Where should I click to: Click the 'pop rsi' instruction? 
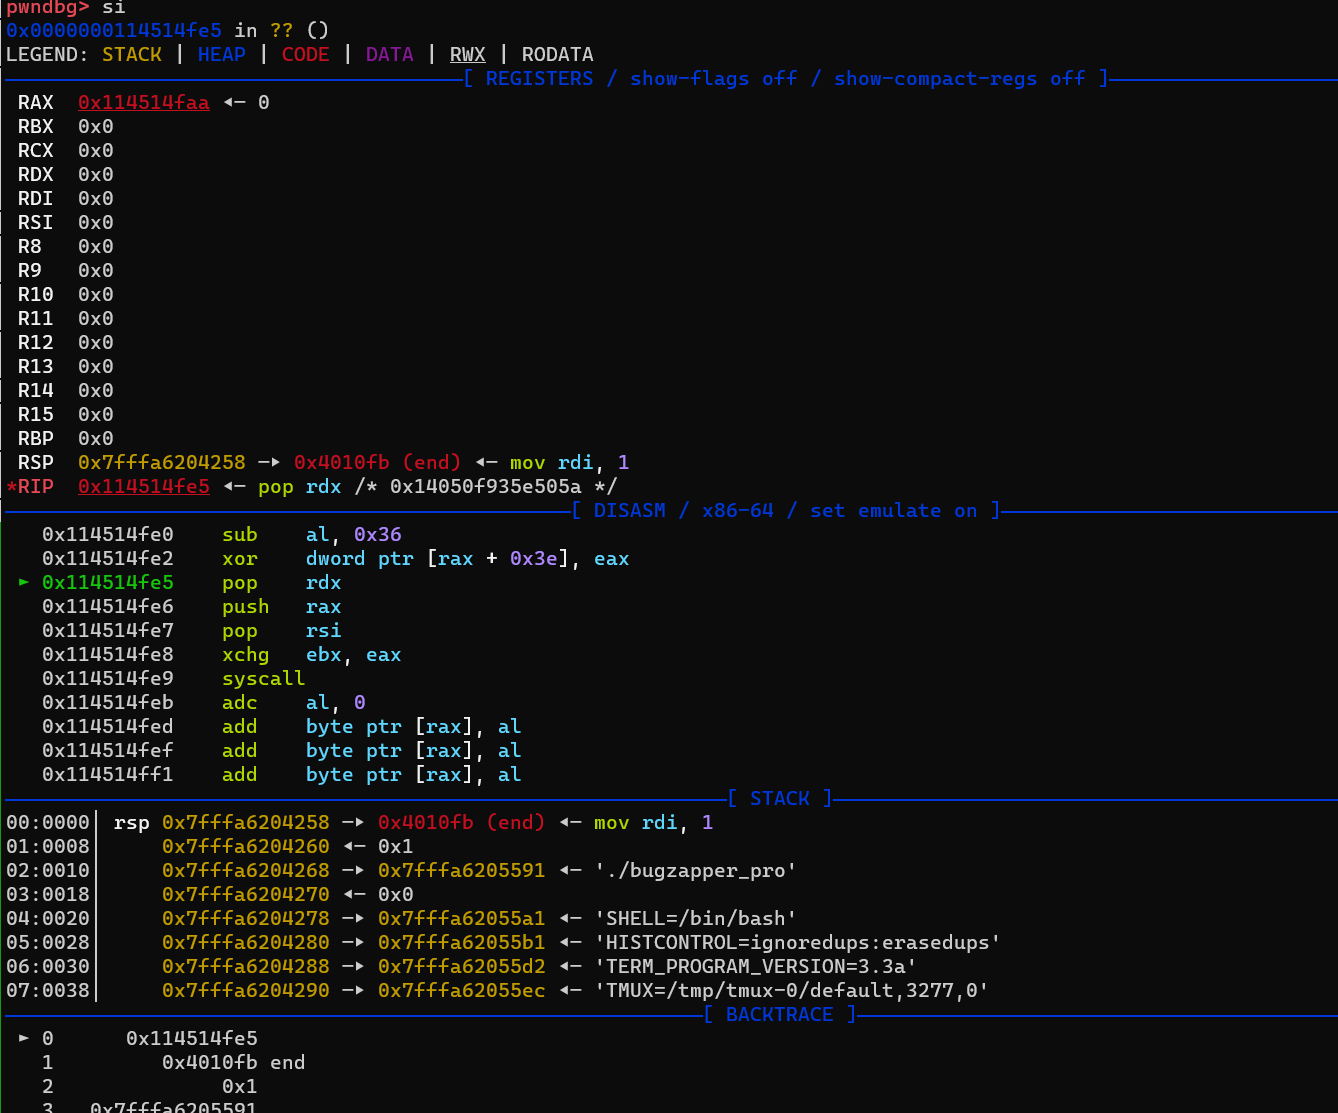(x=282, y=631)
